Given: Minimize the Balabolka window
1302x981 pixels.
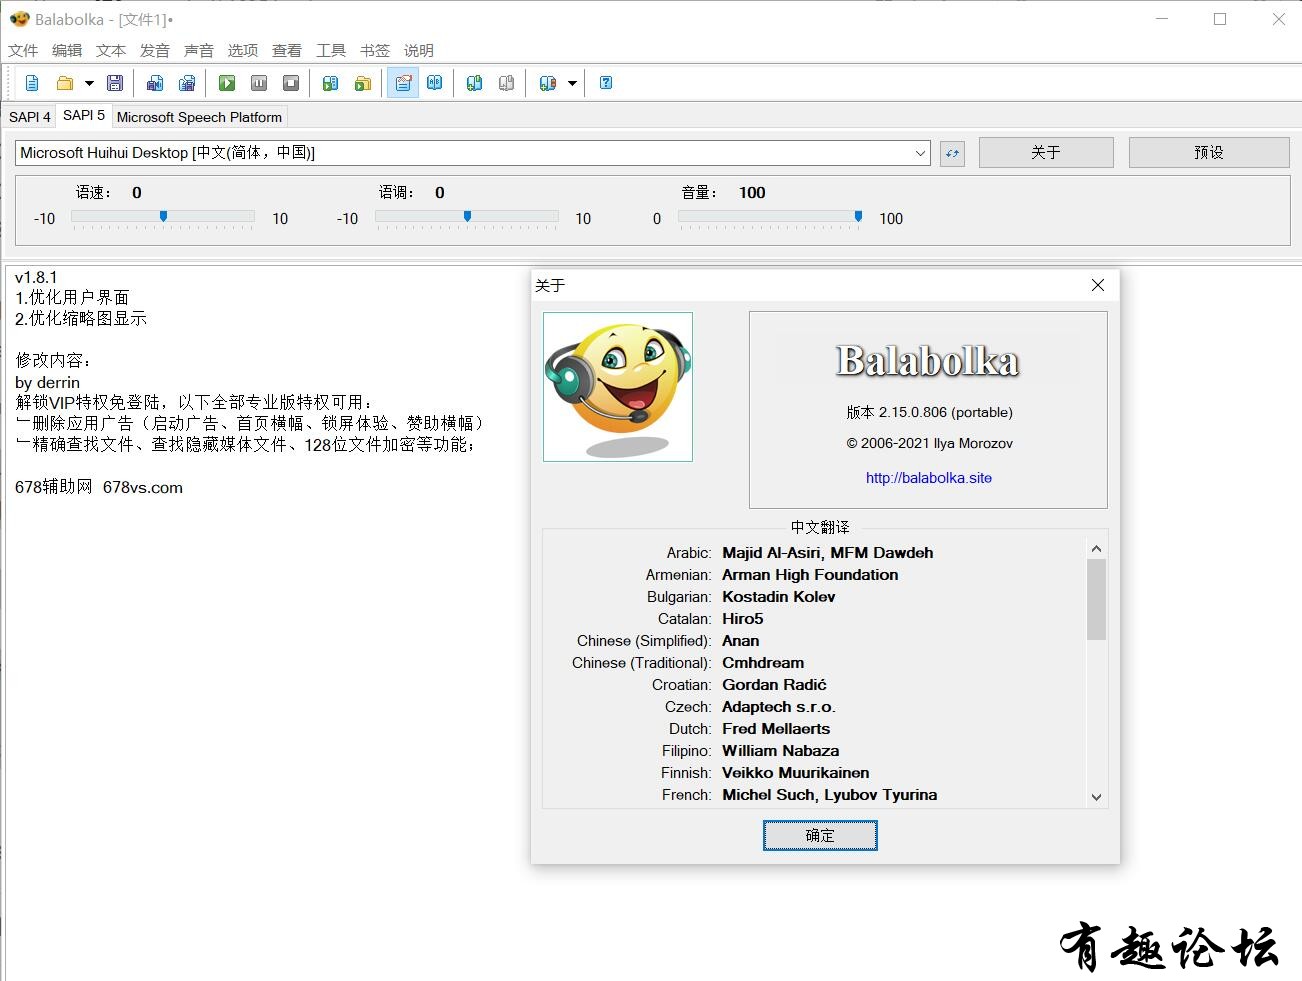Looking at the screenshot, I should pyautogui.click(x=1162, y=19).
